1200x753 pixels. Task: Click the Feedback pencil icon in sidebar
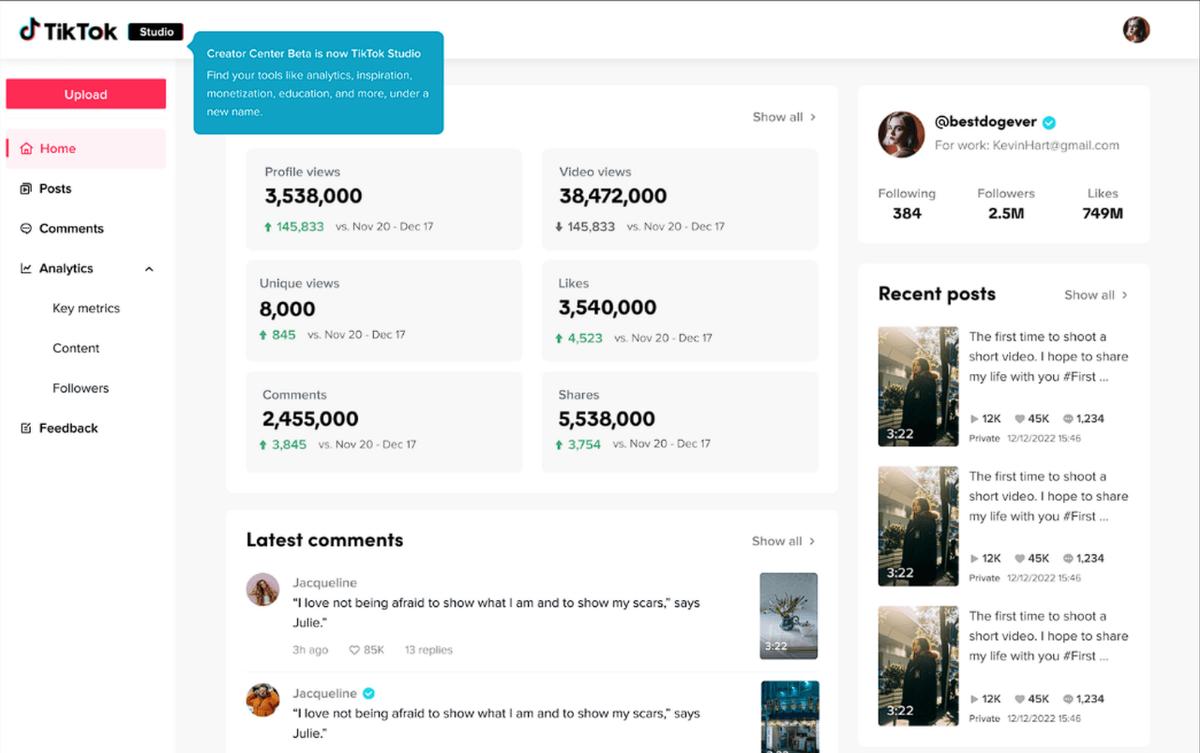[27, 428]
